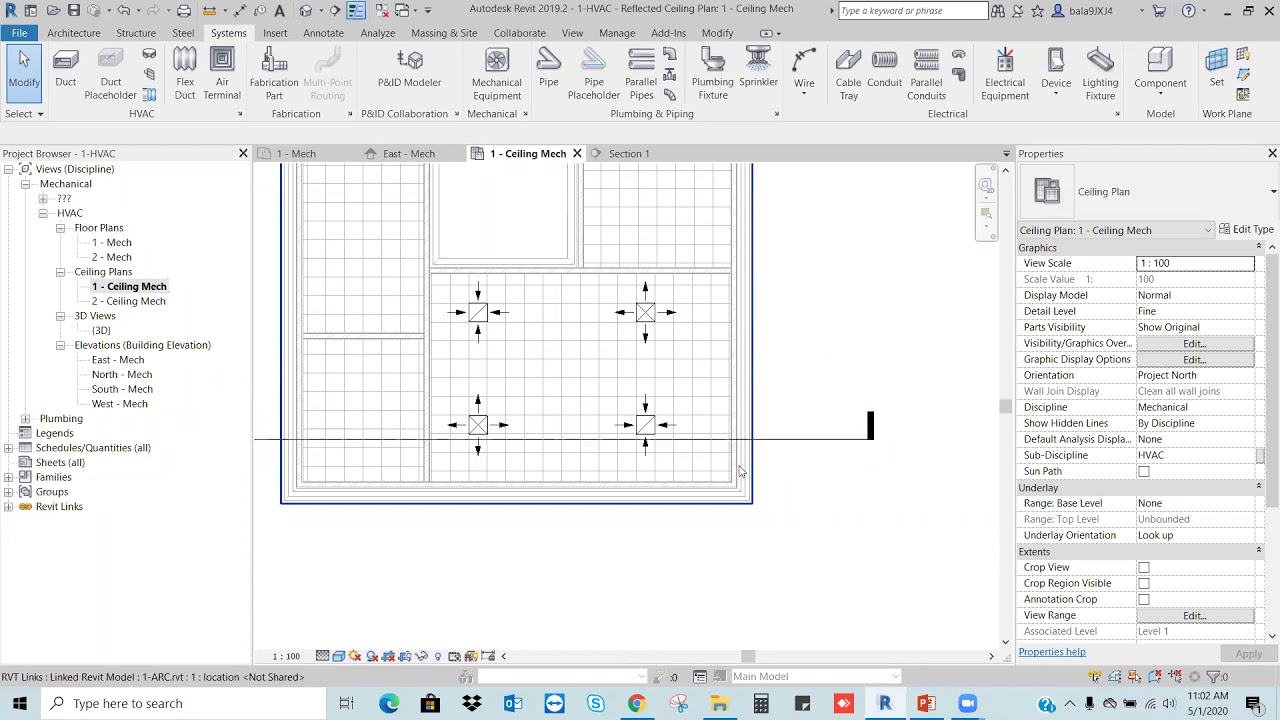Collapse the Underlay properties section
The height and width of the screenshot is (720, 1280).
[x=1259, y=487]
